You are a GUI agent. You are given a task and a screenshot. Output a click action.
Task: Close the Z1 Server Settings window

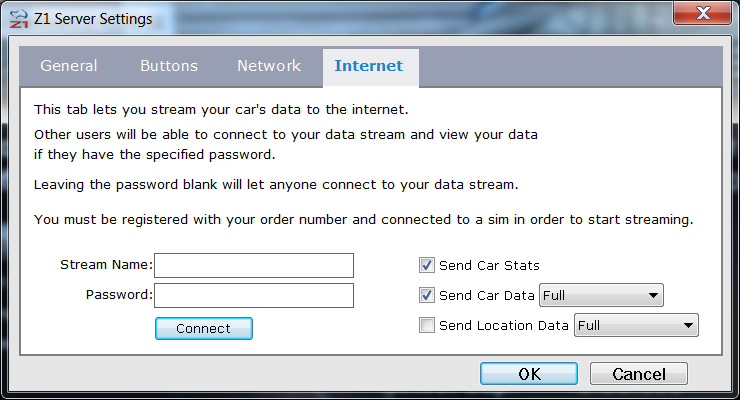pyautogui.click(x=702, y=13)
